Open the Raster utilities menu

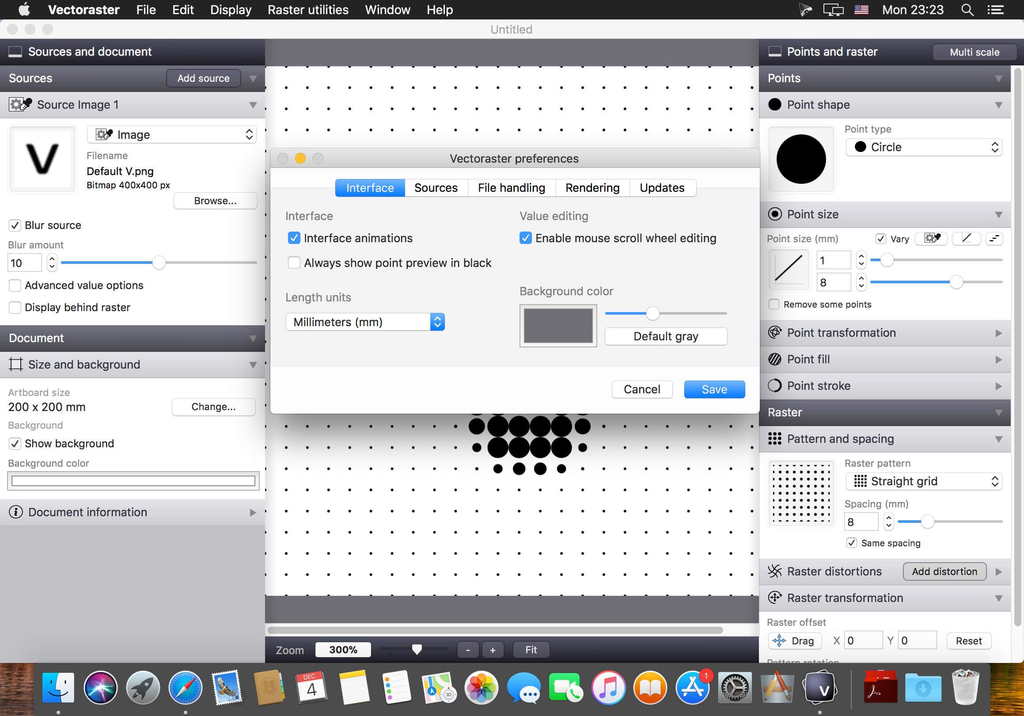tap(308, 10)
